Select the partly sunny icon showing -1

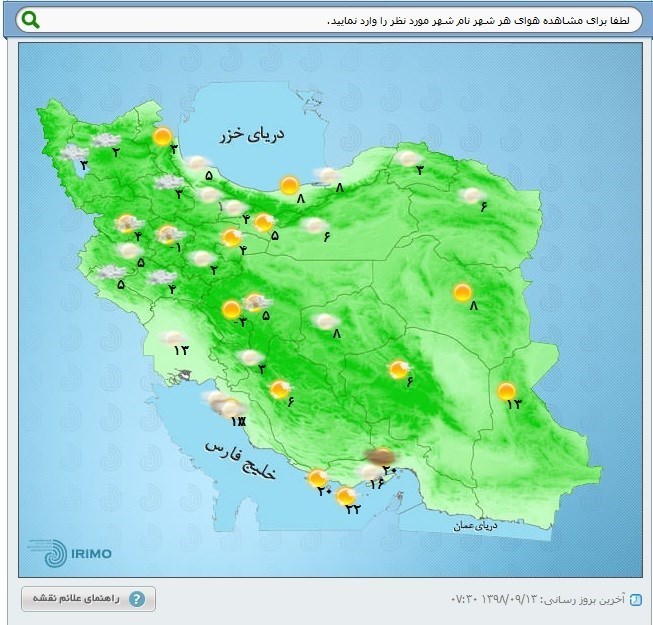pos(168,234)
